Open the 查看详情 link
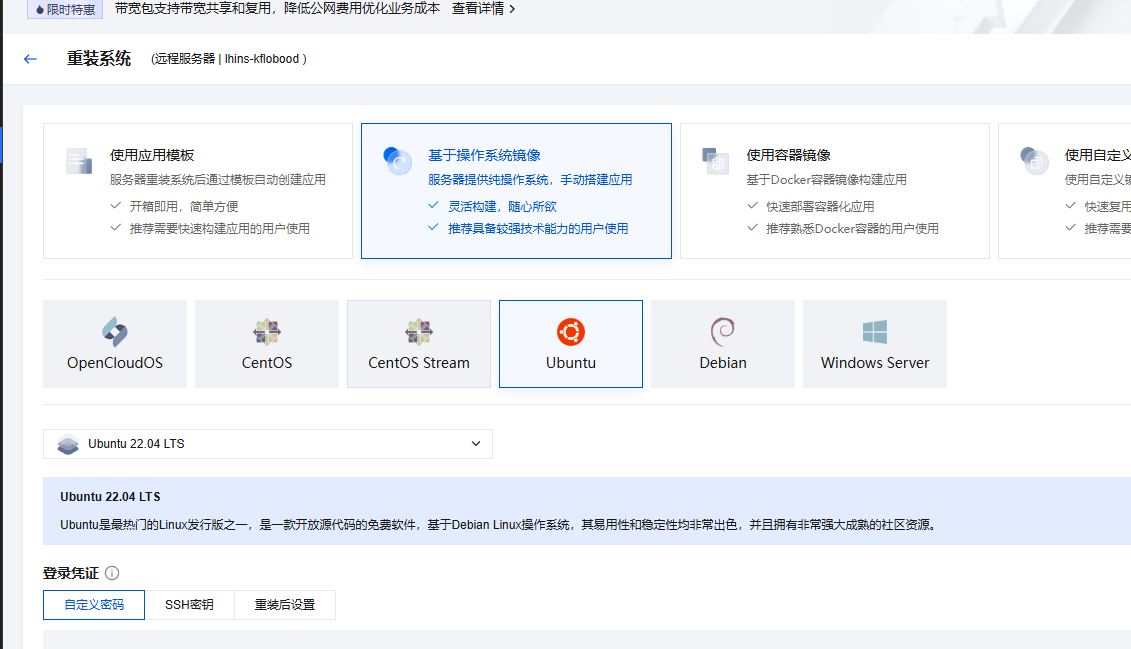1131x649 pixels. (x=478, y=9)
